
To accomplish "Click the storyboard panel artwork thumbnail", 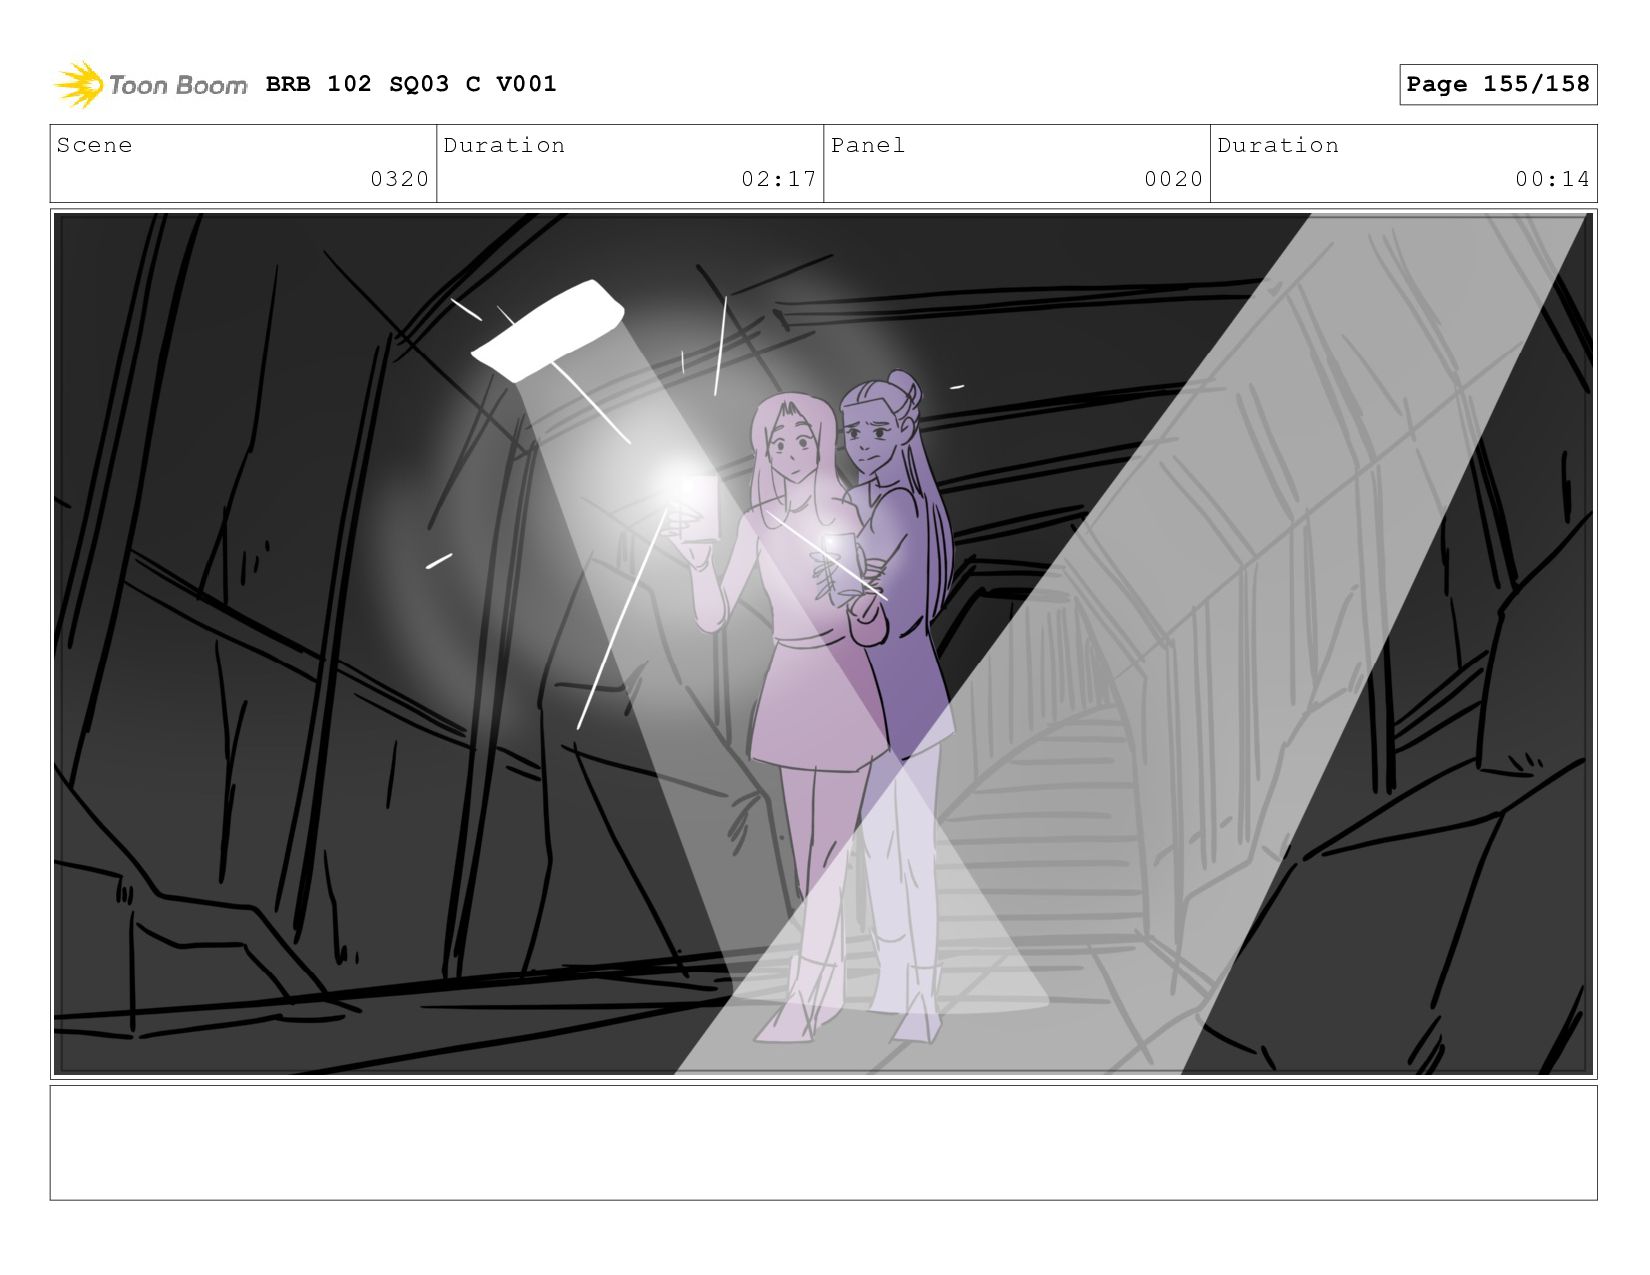I will click(823, 644).
